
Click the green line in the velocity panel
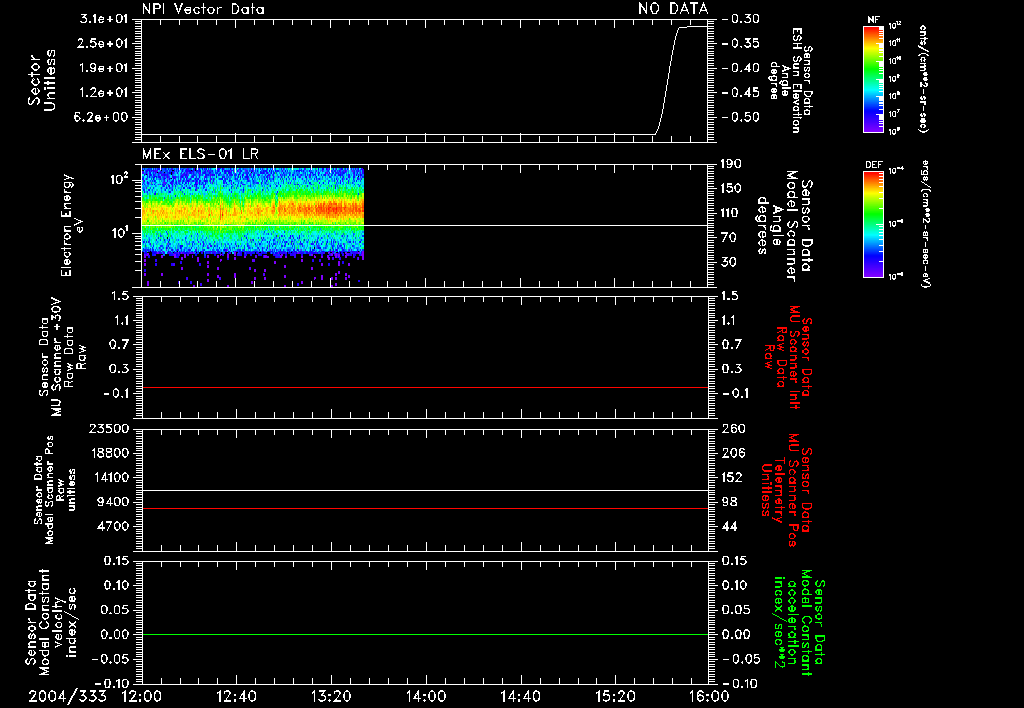coord(425,634)
